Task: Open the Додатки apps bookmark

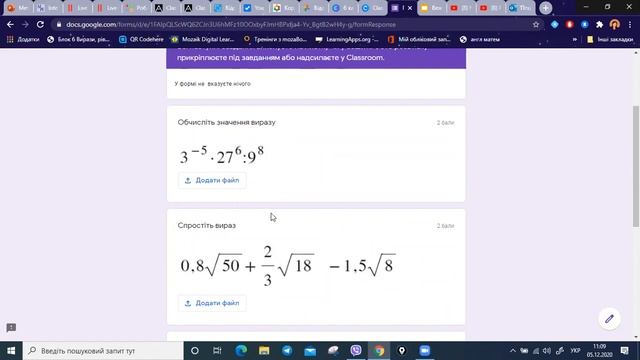Action: pos(23,39)
